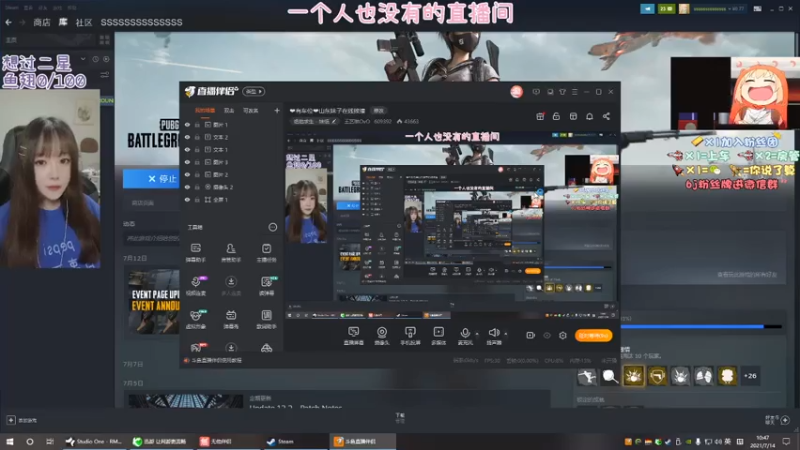Open the 弹幕助手 tool in toolbox
The image size is (800, 450).
[195, 252]
